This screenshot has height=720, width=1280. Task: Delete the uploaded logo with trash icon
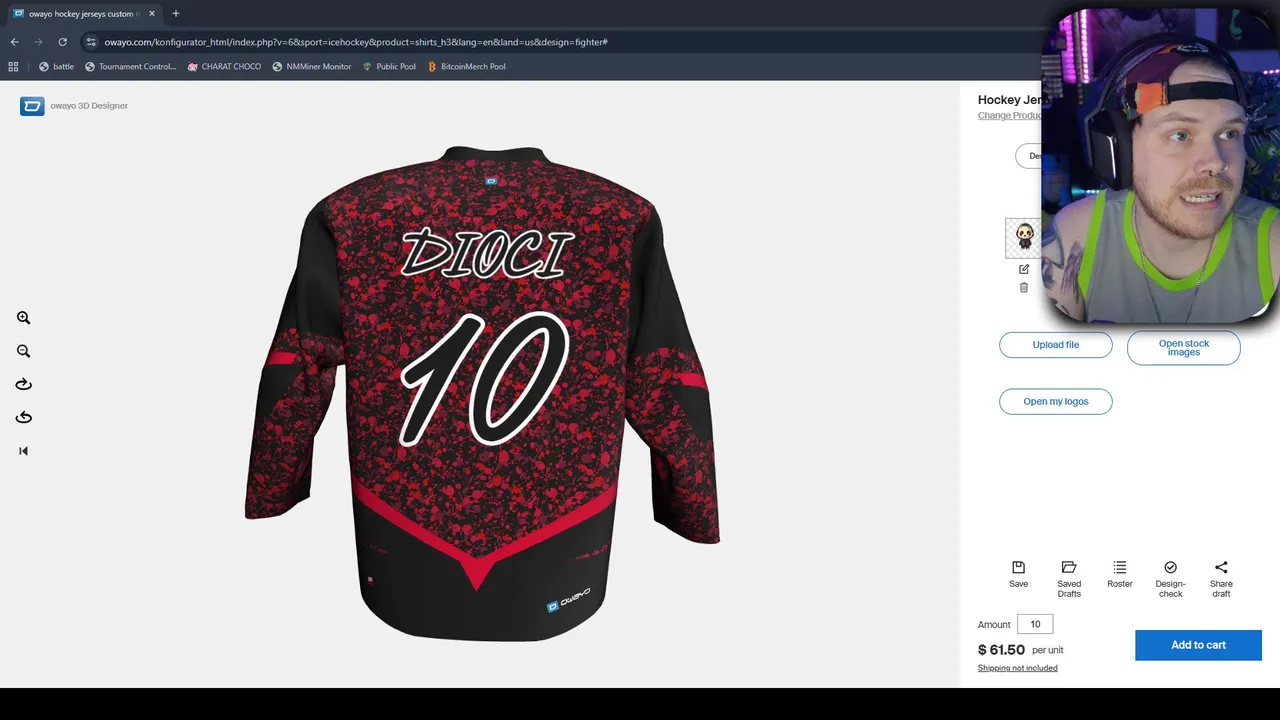pos(1023,287)
